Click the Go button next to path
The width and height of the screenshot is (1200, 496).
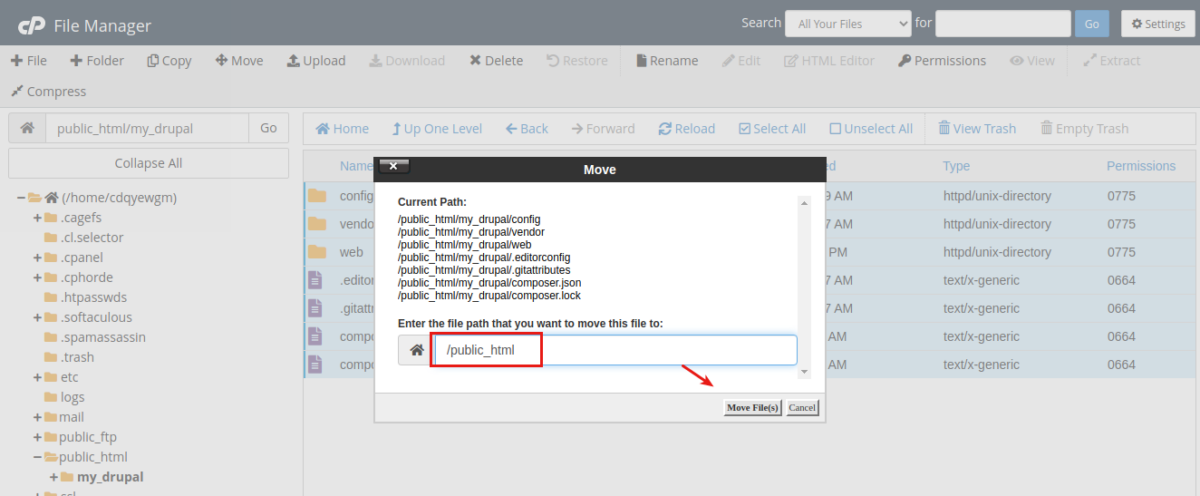[268, 128]
